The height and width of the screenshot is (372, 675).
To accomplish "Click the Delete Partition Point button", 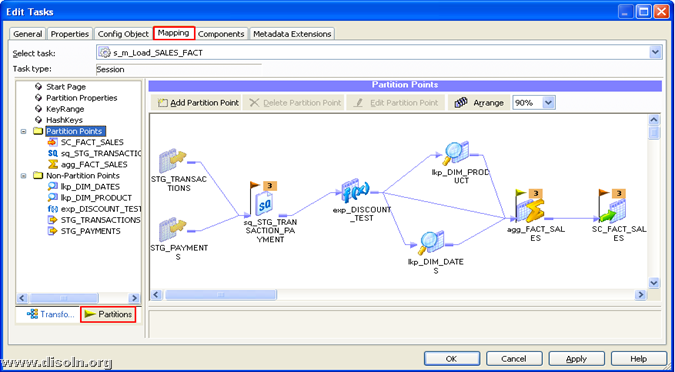I will point(295,103).
